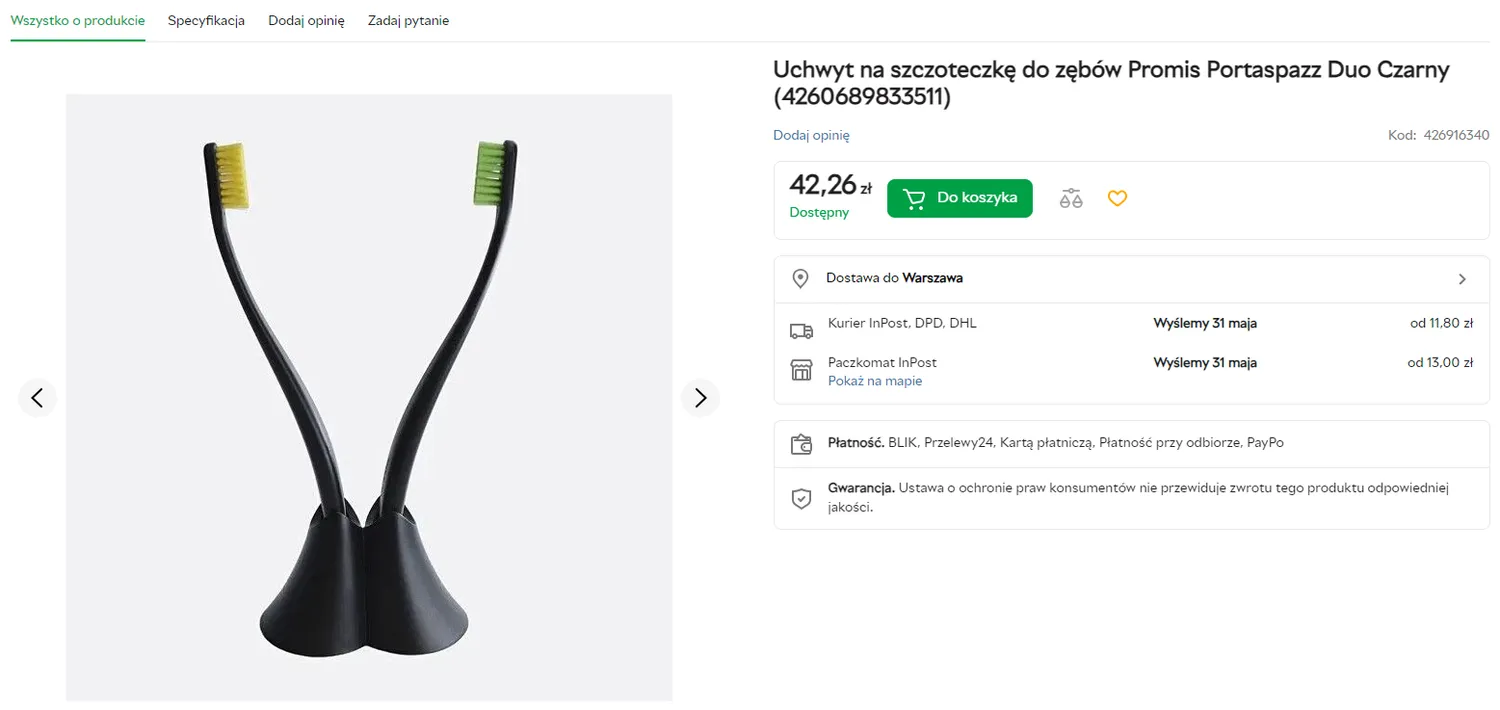This screenshot has height=710, width=1500.
Task: Click the warranty shield icon
Action: [x=801, y=498]
